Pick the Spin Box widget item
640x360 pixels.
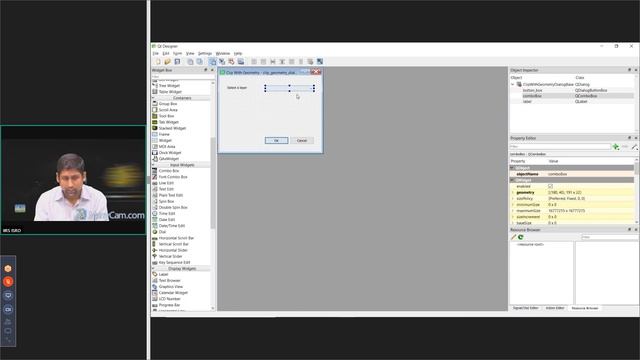coord(166,201)
